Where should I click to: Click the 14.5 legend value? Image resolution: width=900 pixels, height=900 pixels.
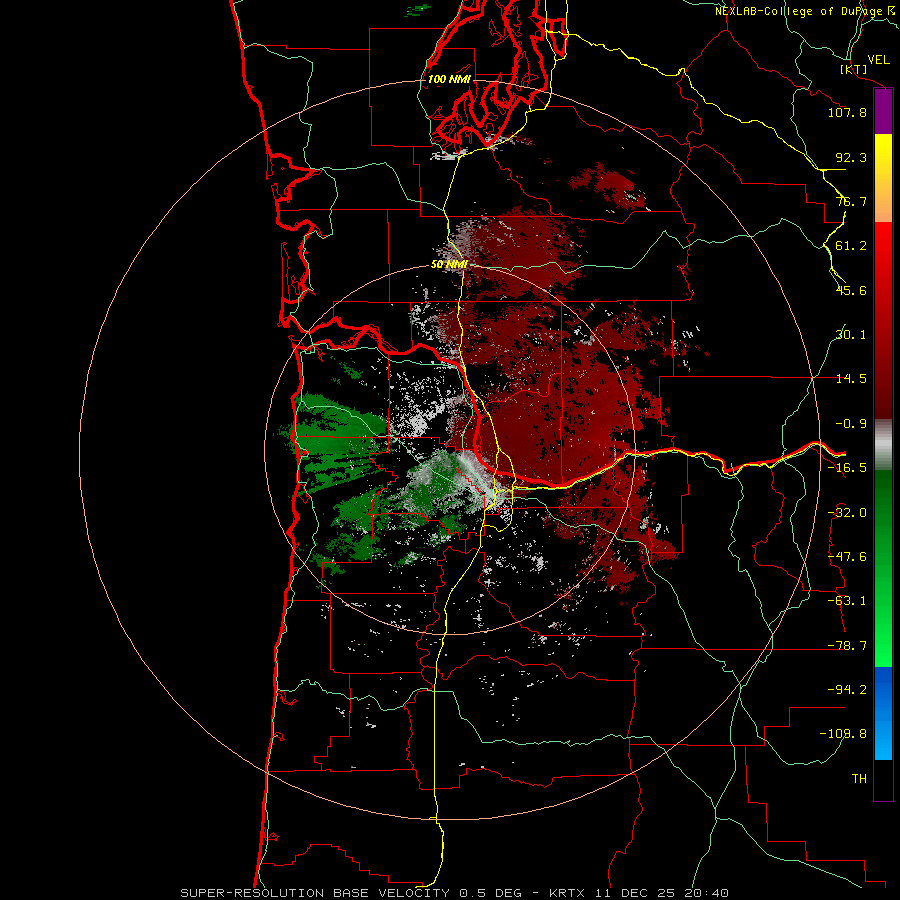(x=851, y=379)
